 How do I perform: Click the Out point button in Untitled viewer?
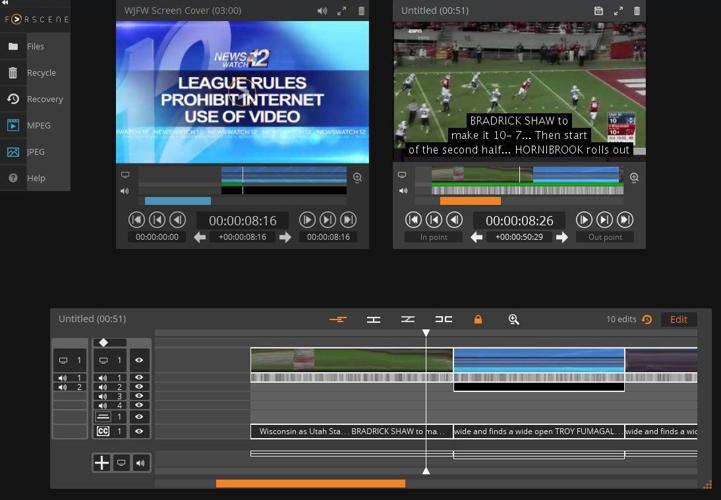coord(605,237)
